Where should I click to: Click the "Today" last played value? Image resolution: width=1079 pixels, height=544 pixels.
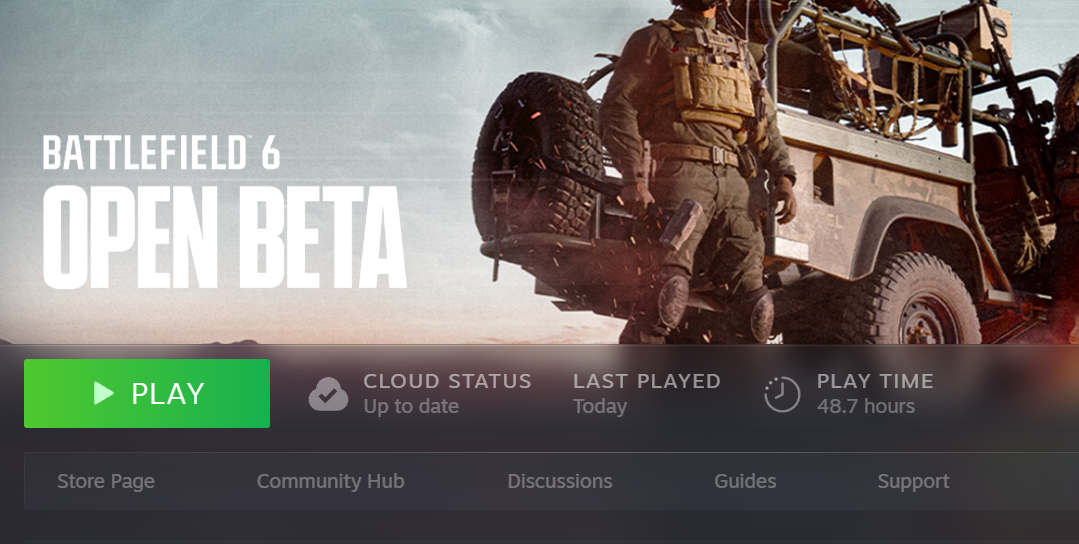(x=600, y=406)
